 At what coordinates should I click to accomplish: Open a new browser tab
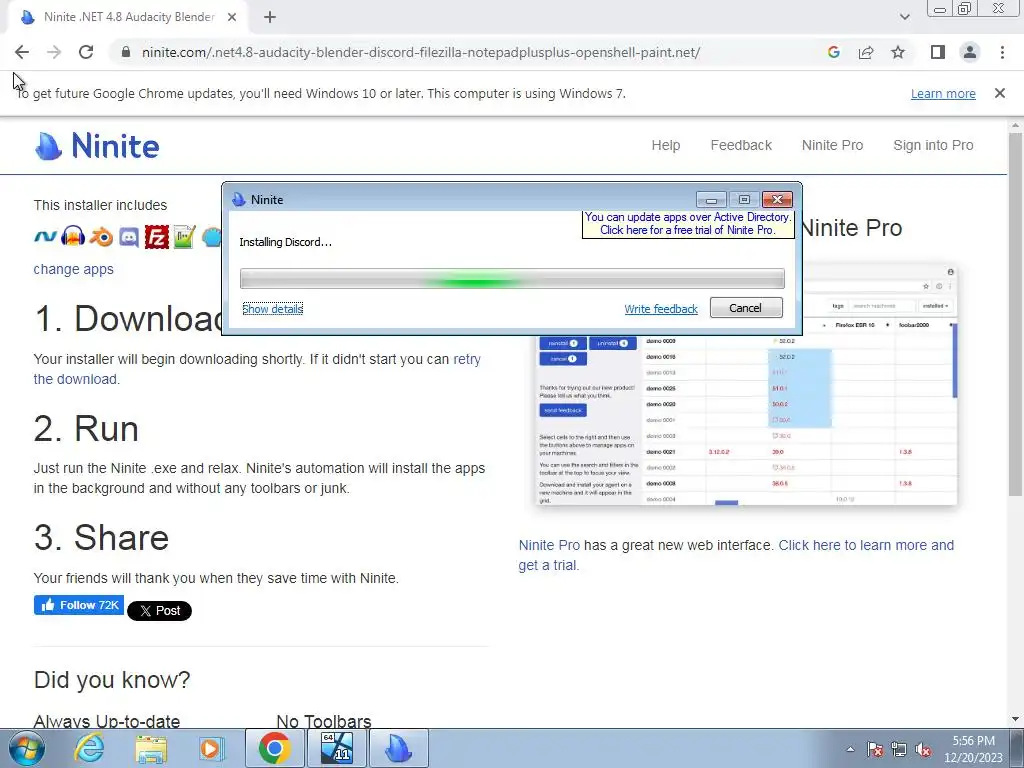click(270, 17)
